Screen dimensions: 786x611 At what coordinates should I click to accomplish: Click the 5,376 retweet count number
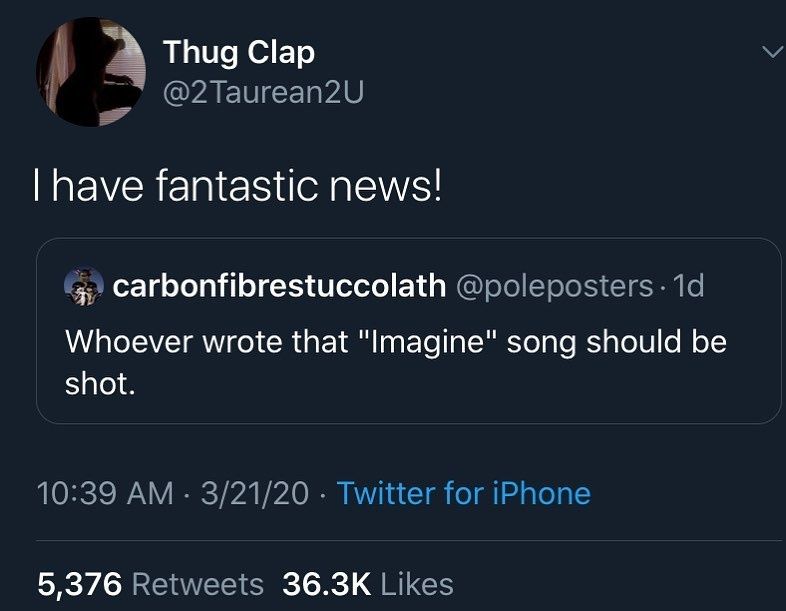coord(79,584)
